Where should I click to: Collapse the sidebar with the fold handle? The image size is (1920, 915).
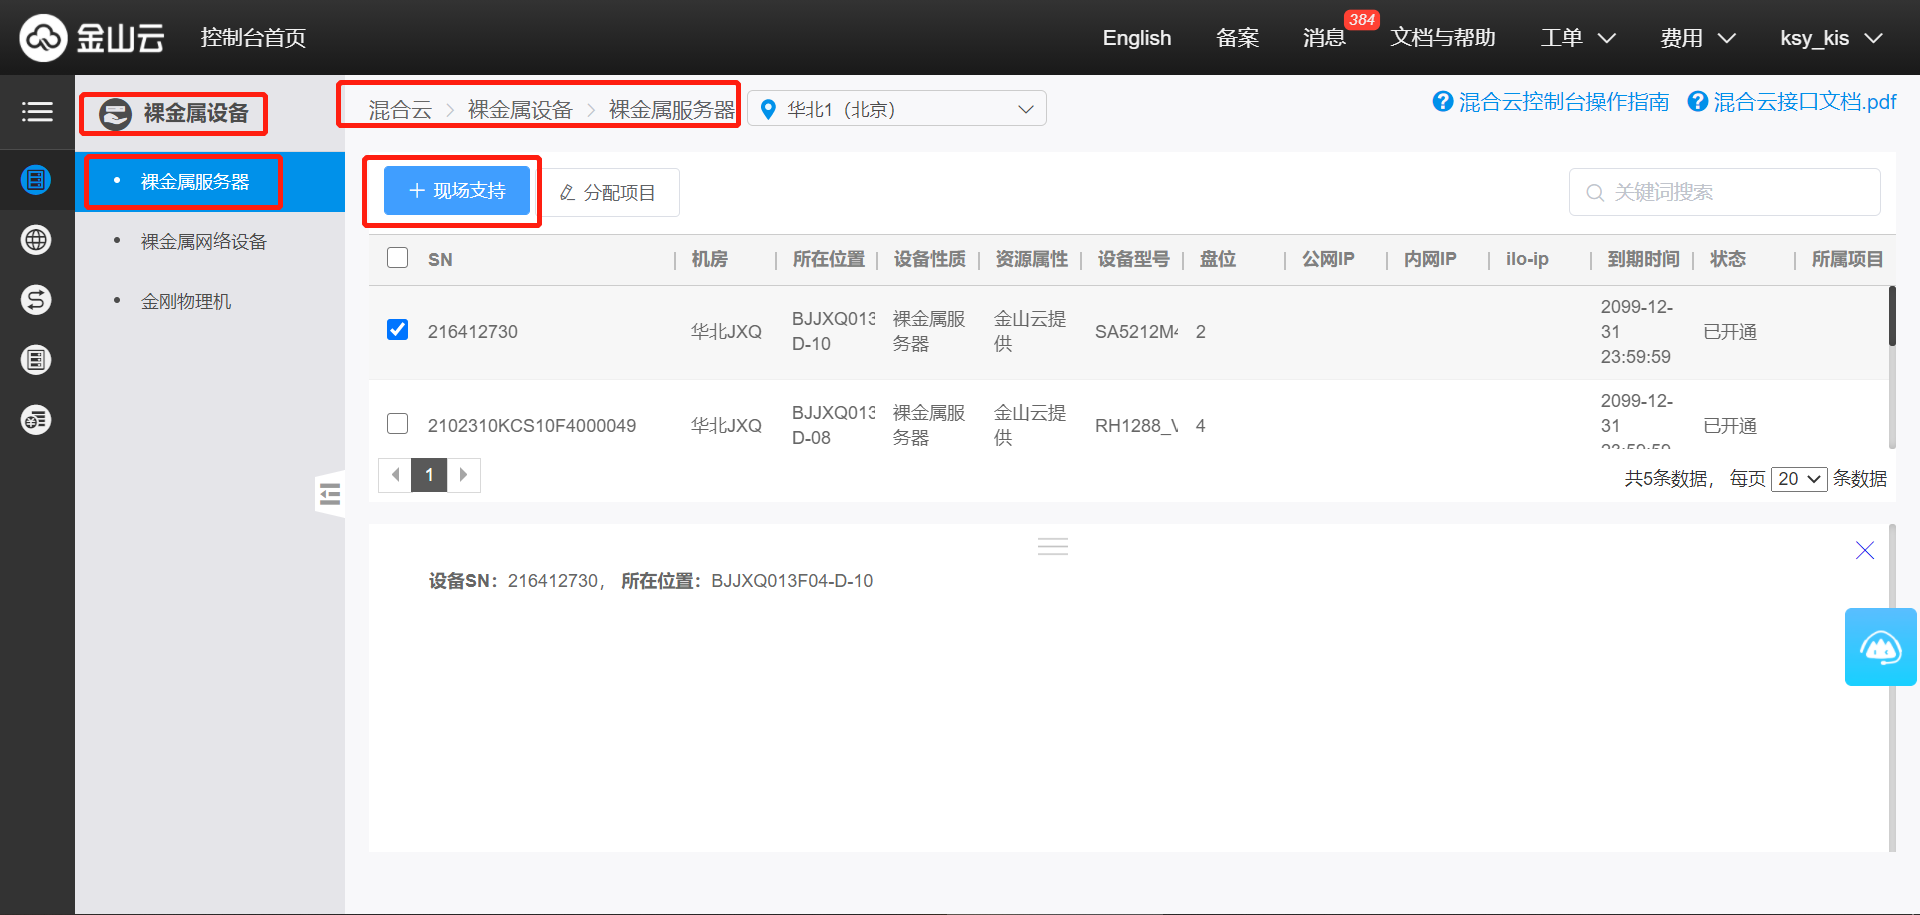coord(330,494)
